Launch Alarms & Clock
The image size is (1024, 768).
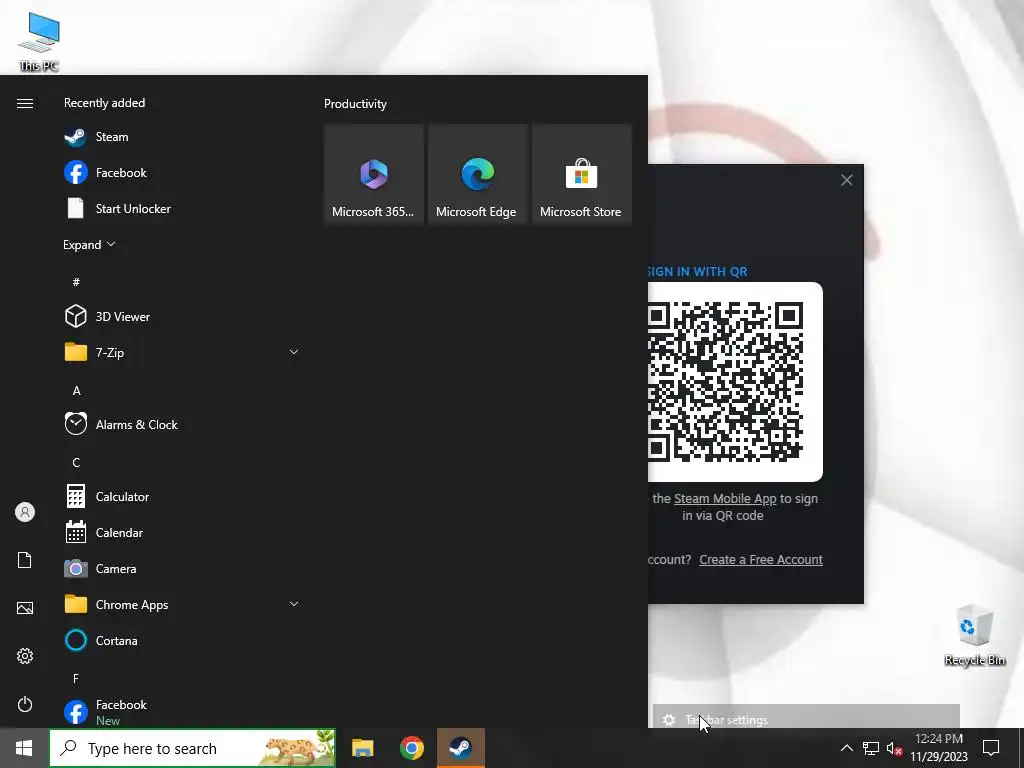click(x=182, y=424)
